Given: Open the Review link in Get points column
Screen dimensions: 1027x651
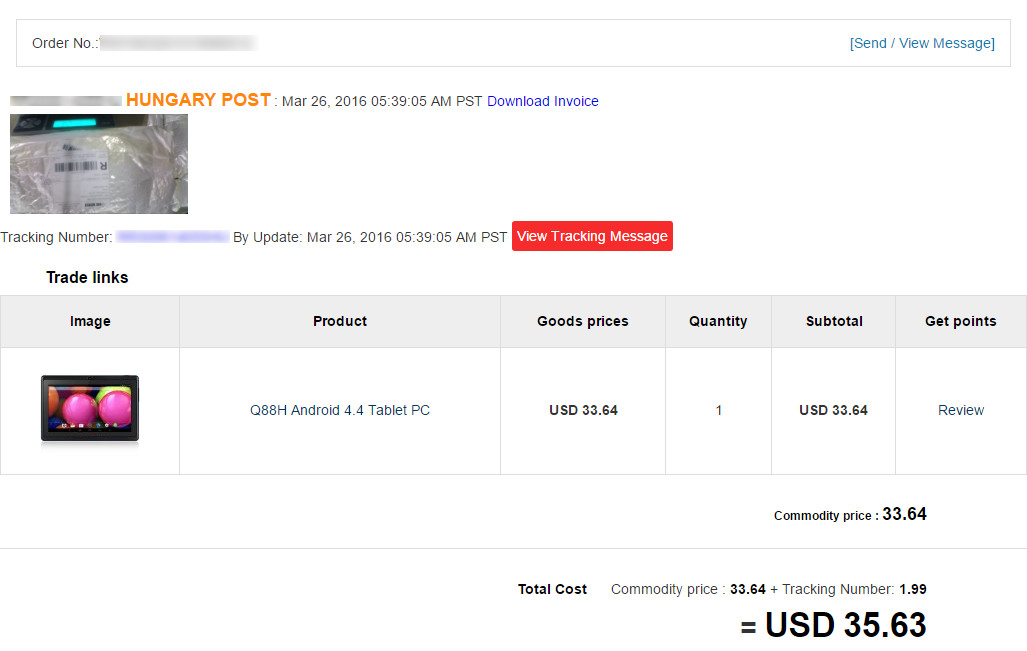Looking at the screenshot, I should coord(960,410).
